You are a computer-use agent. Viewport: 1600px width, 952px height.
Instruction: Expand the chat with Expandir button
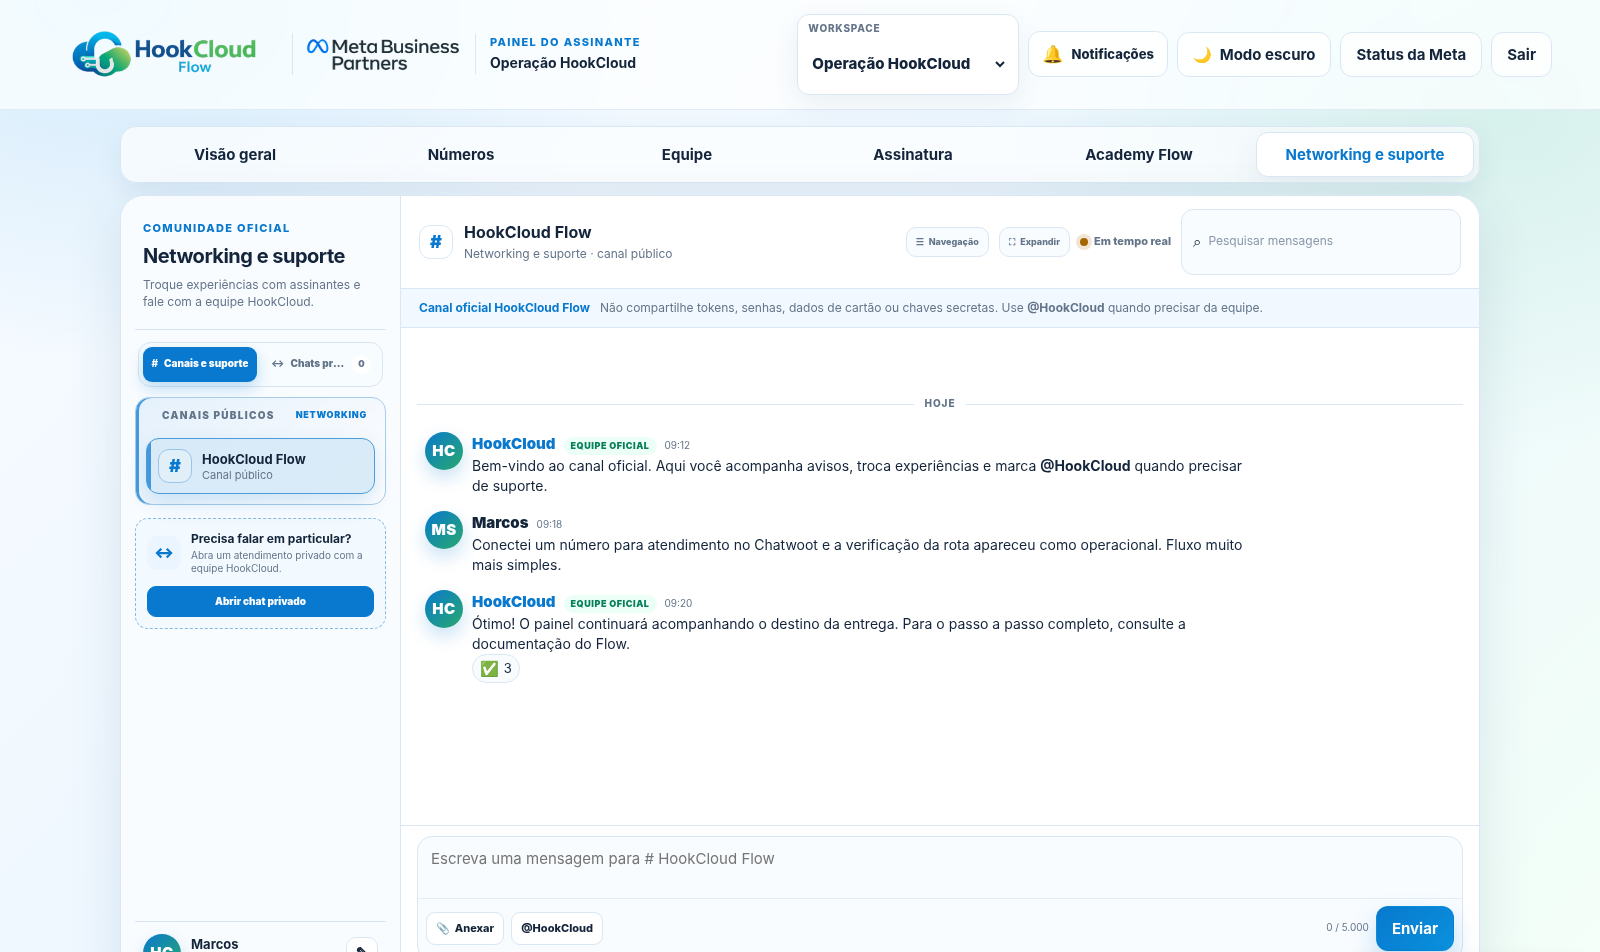pos(1034,242)
